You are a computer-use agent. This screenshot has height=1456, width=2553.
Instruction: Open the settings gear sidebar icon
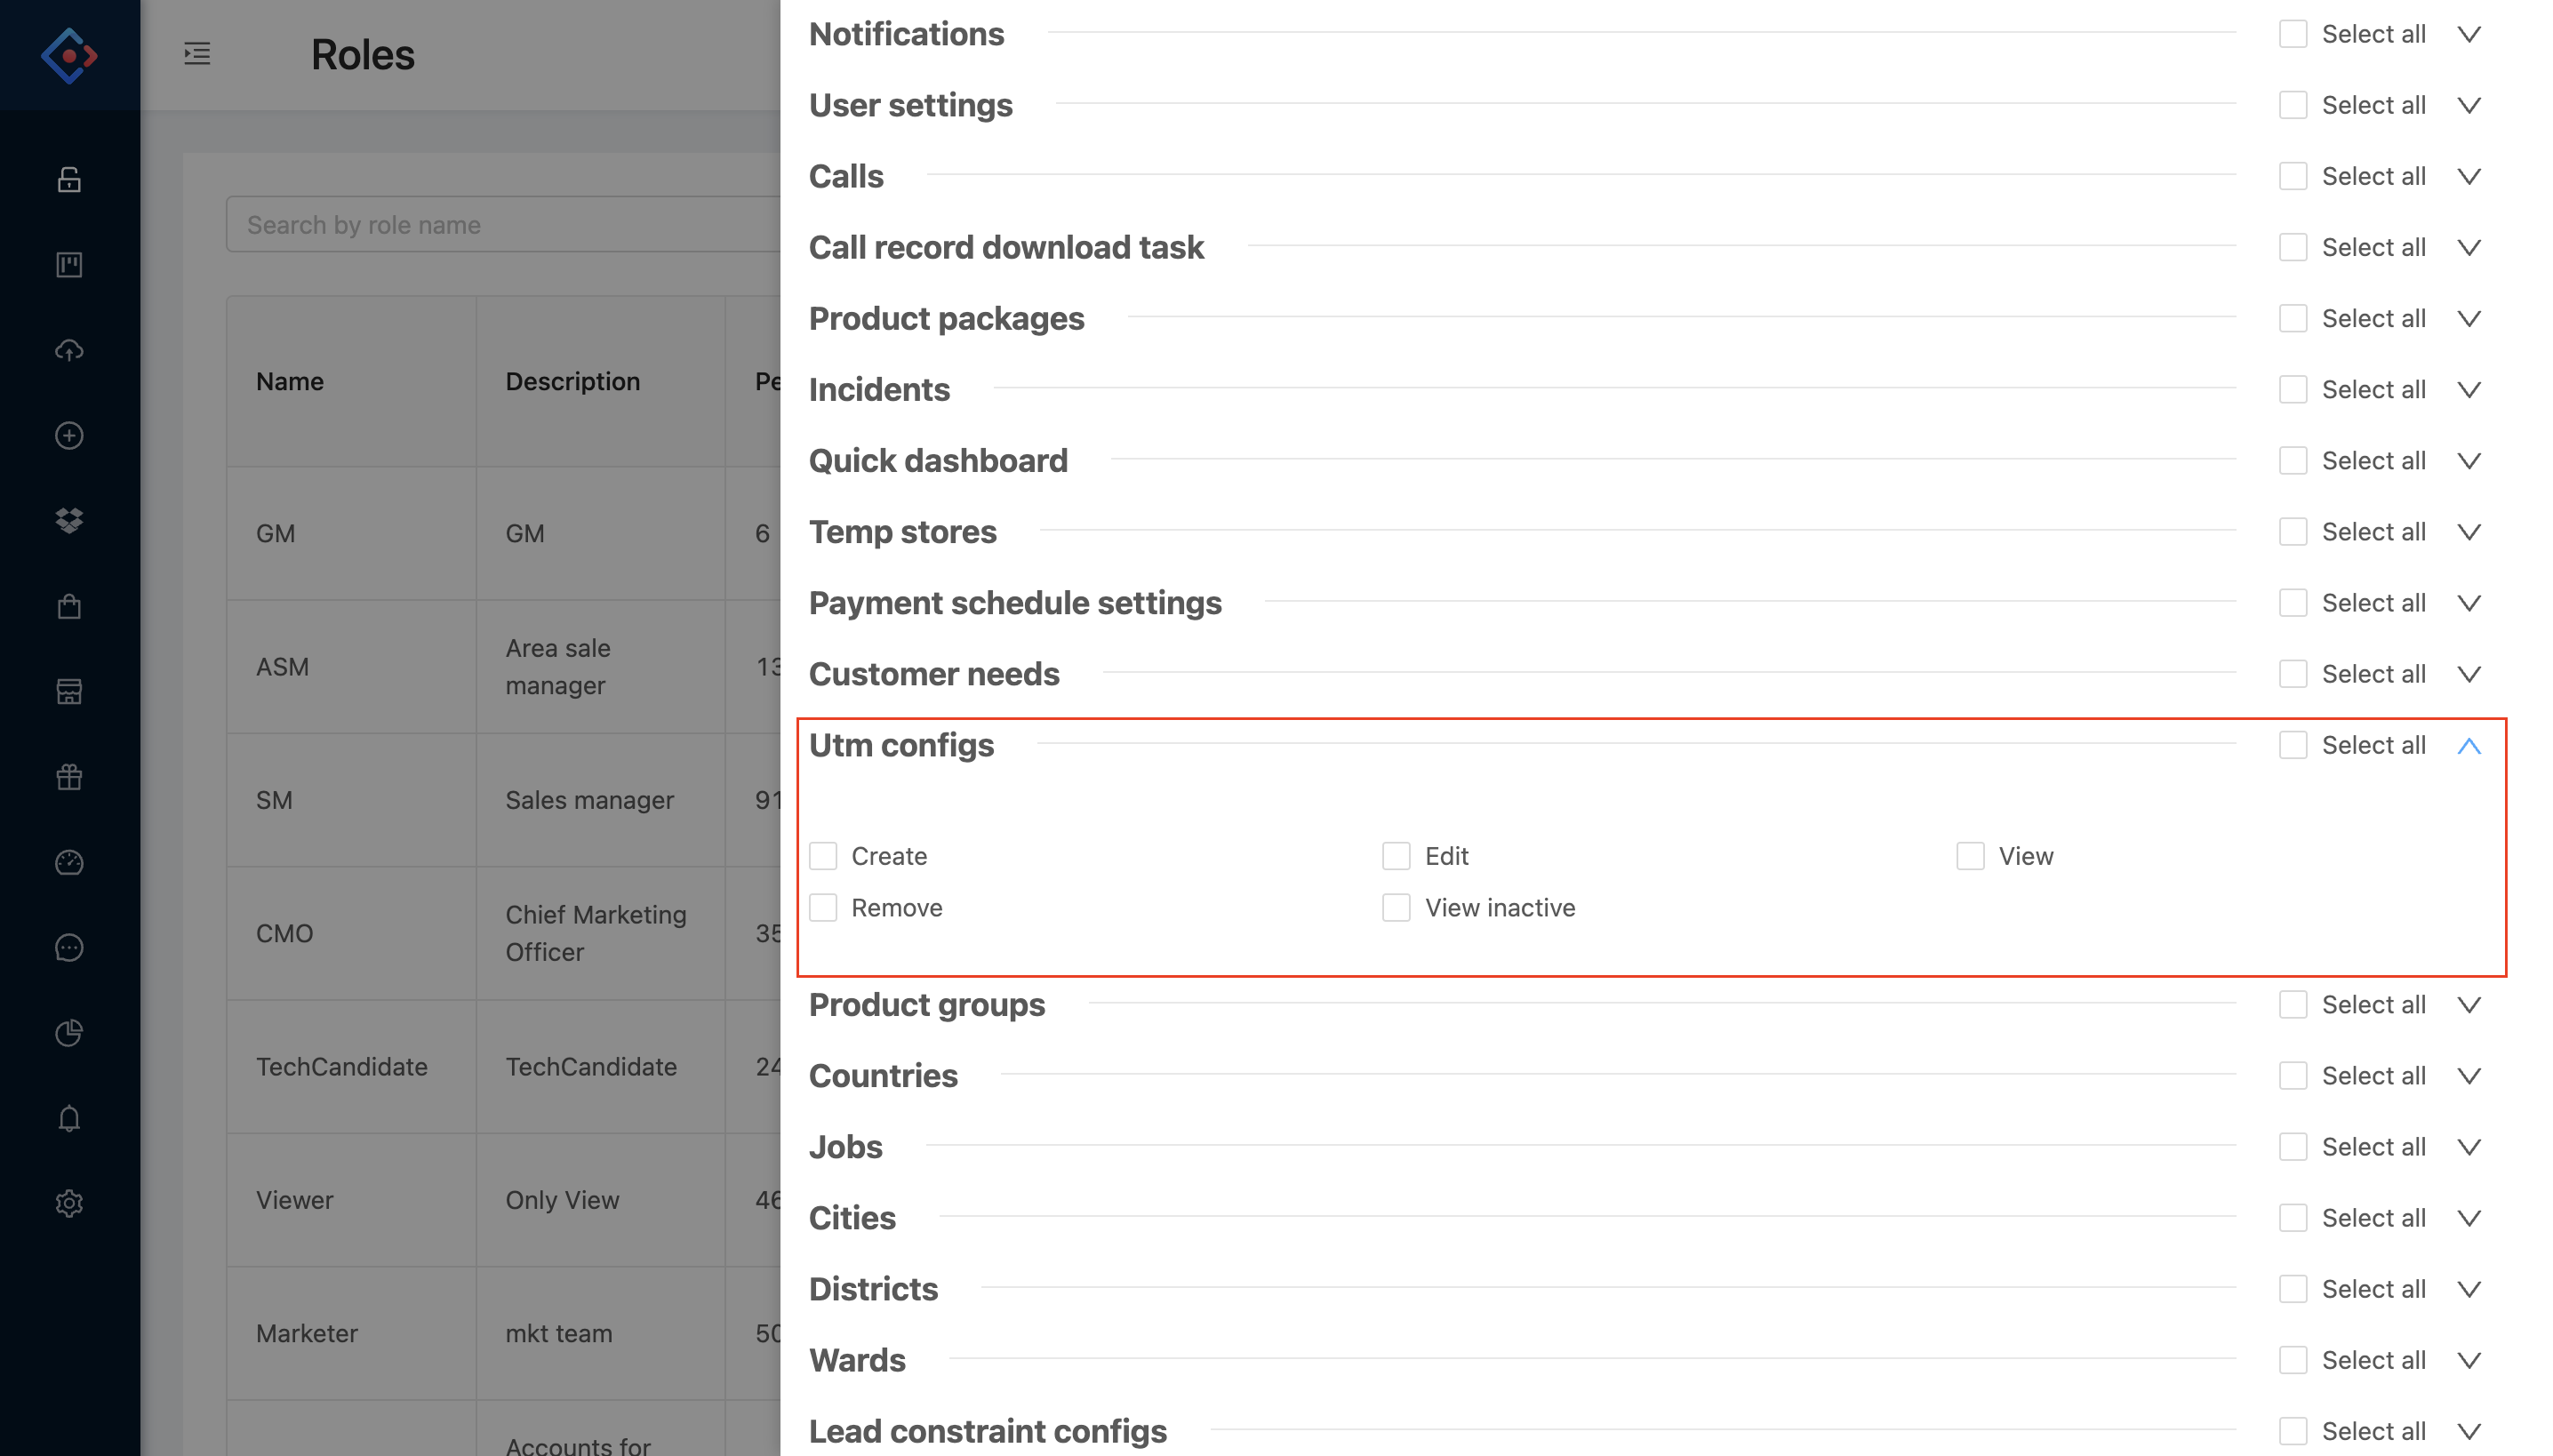(69, 1203)
